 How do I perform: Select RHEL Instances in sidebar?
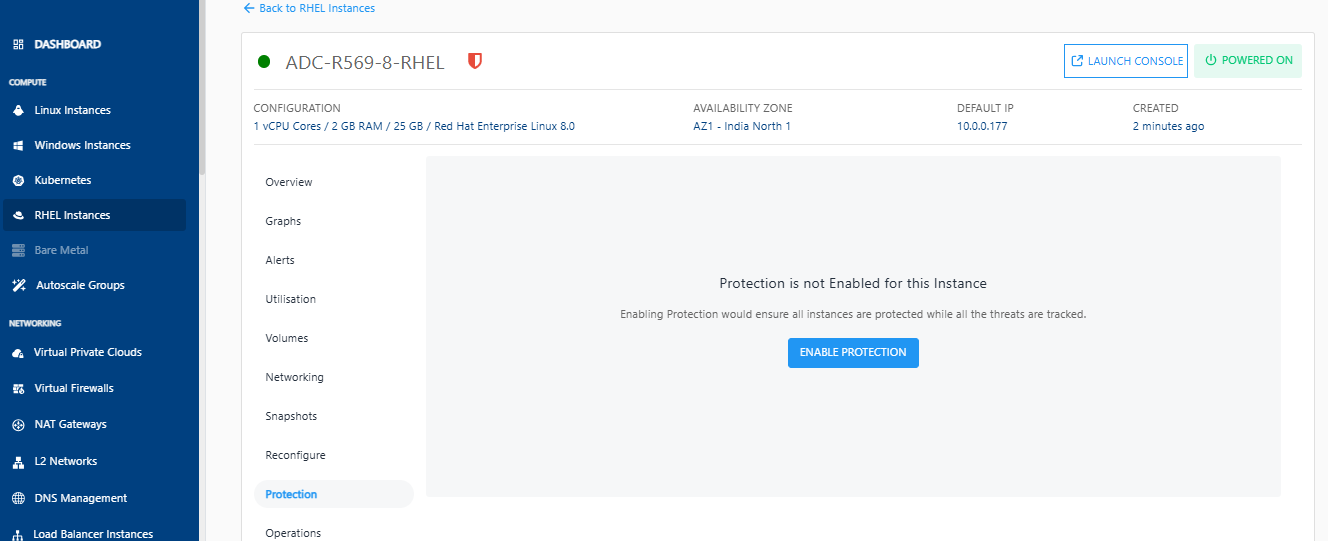pyautogui.click(x=94, y=215)
